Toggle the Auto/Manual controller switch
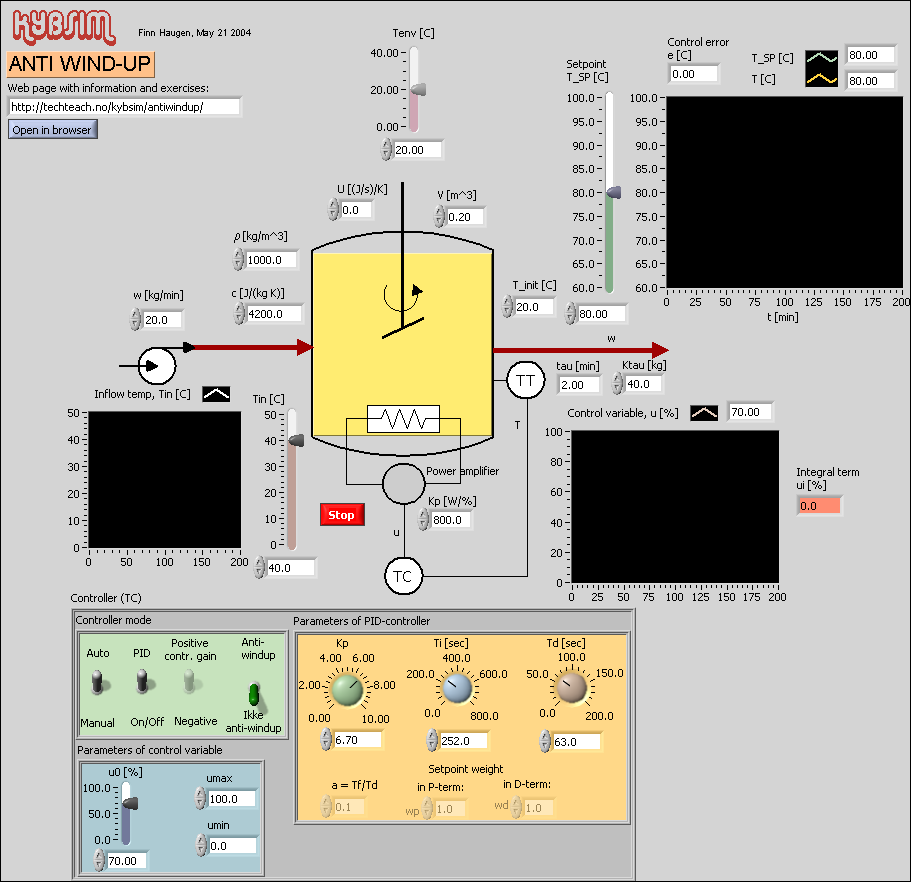 [98, 683]
